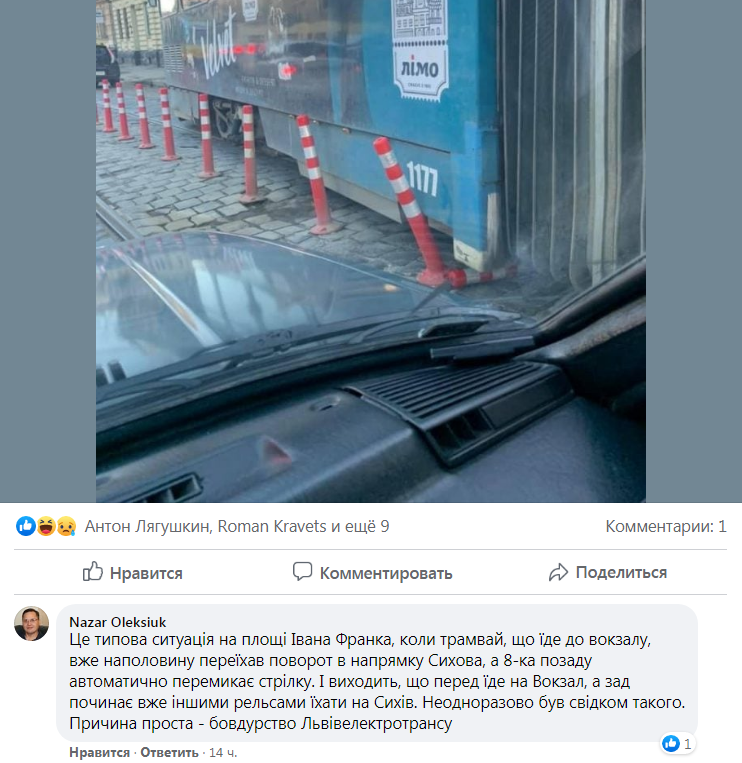
Task: Click the crying Sad reaction emoji
Action: 66,526
